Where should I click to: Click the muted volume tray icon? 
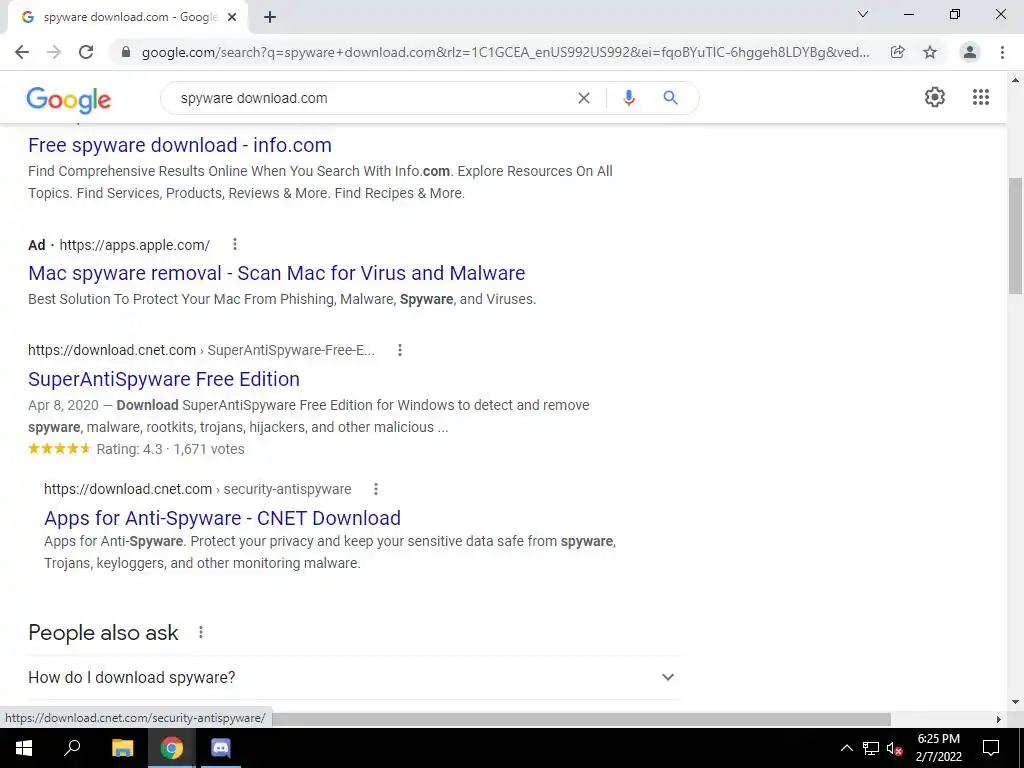[x=895, y=748]
